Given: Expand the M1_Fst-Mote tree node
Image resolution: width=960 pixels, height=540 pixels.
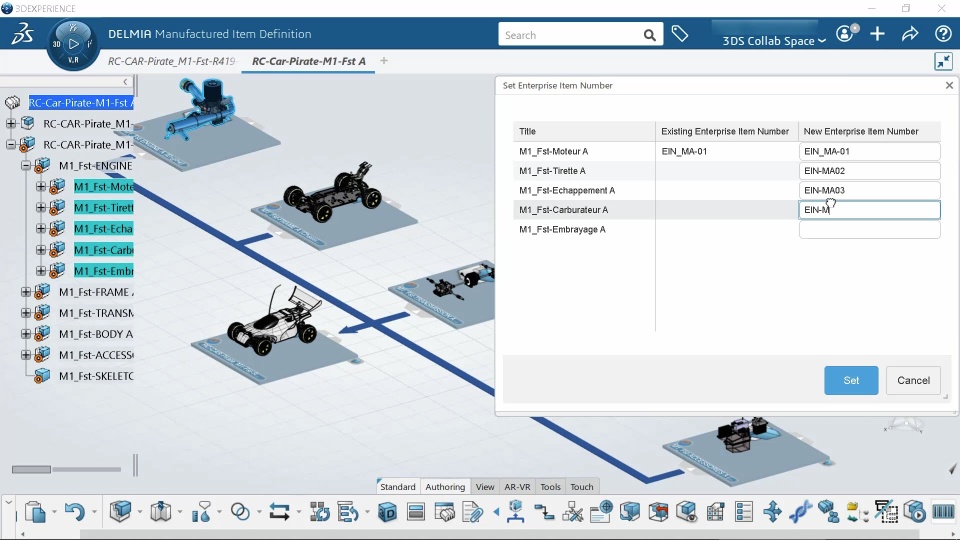Looking at the screenshot, I should tap(40, 186).
